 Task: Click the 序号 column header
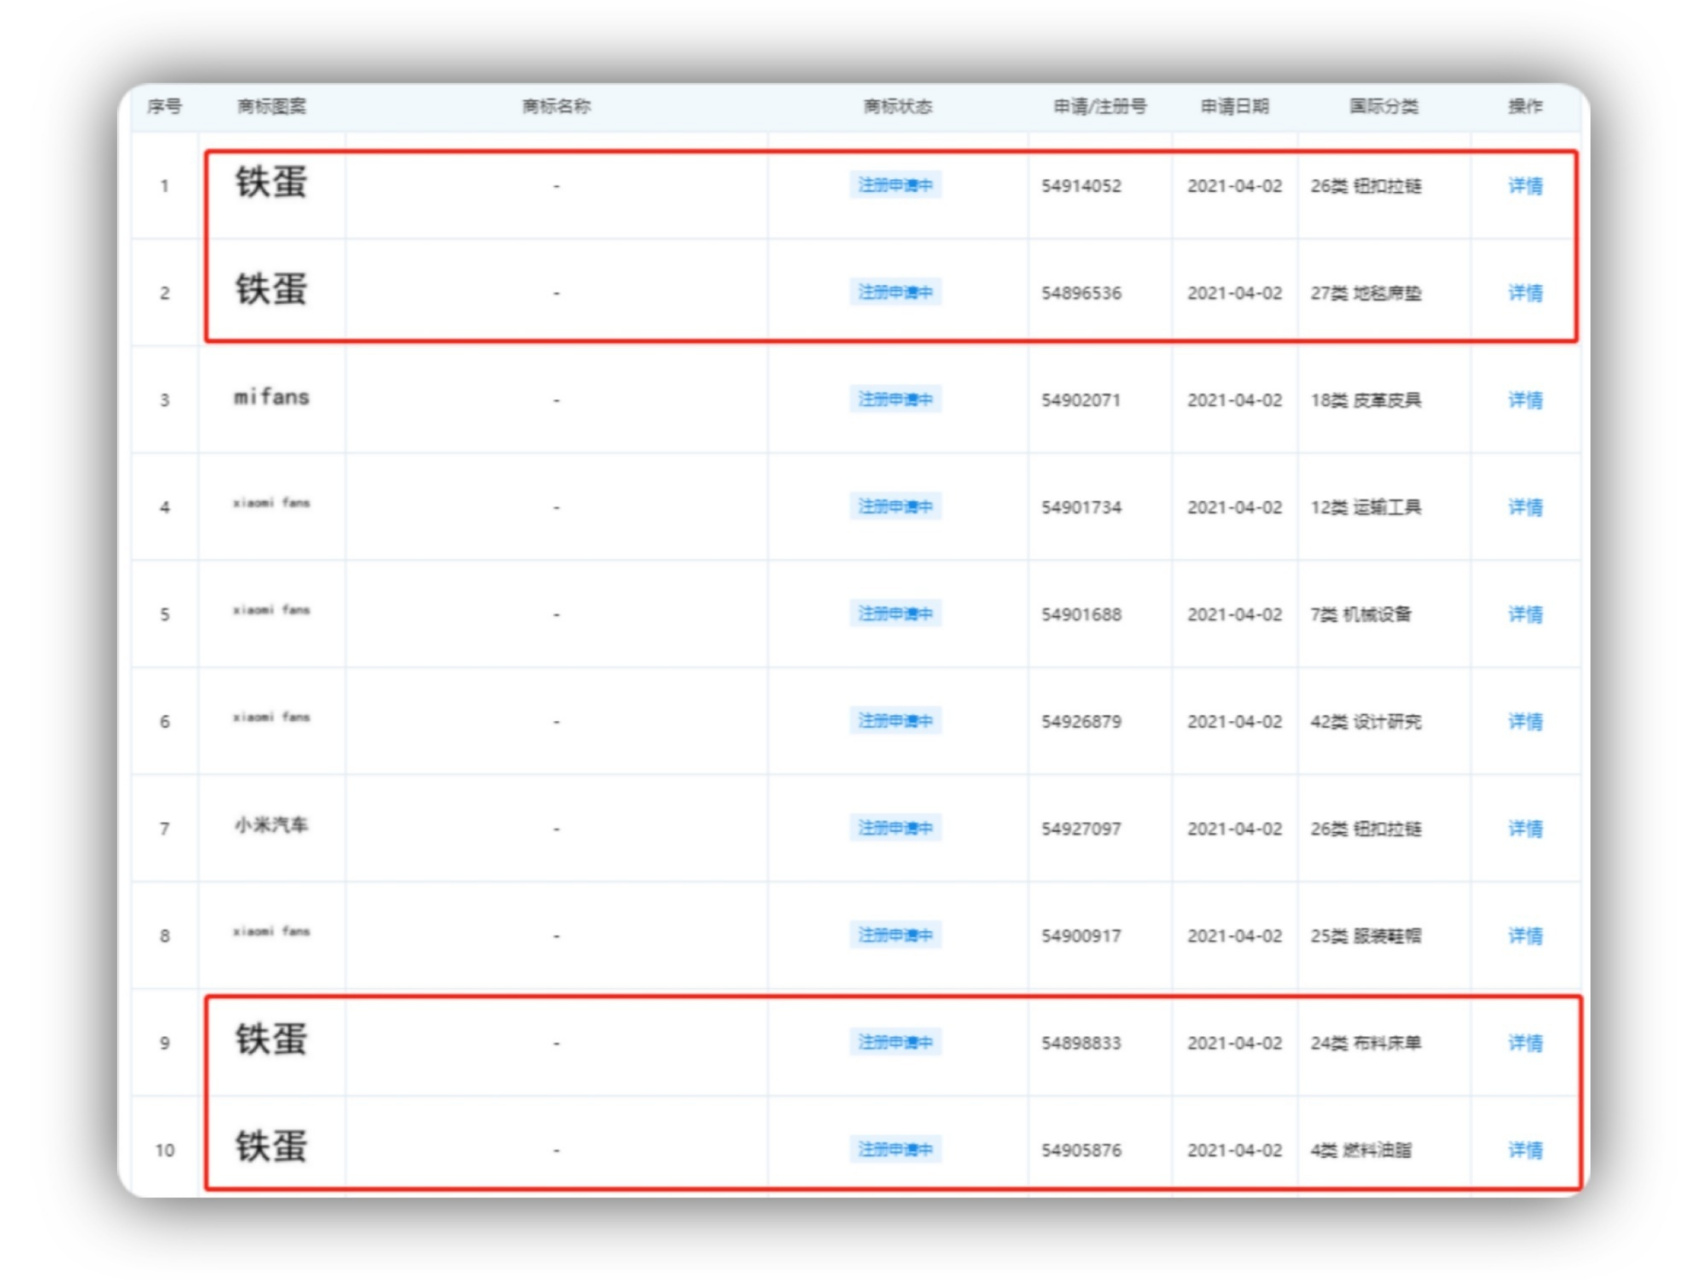click(164, 106)
